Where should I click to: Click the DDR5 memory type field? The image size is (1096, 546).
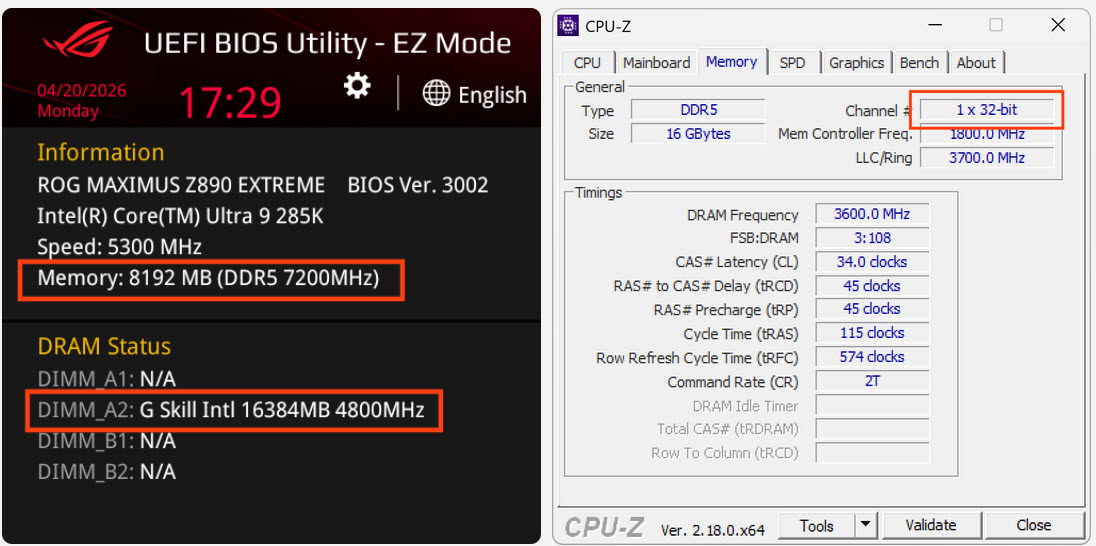[698, 110]
